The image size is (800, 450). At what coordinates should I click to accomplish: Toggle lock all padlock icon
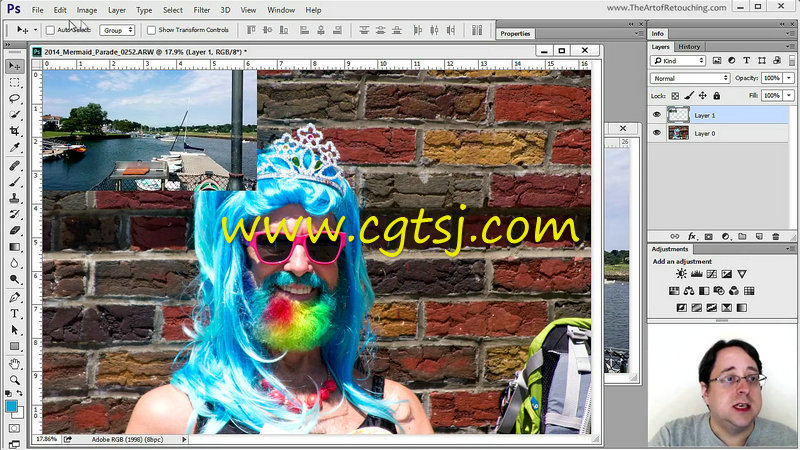point(716,96)
